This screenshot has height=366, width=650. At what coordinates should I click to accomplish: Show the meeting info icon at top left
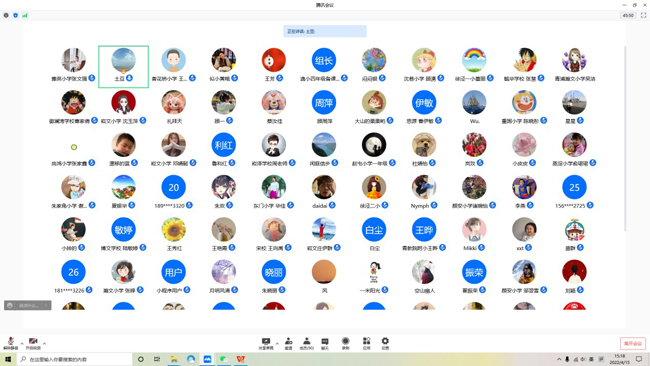[6, 15]
